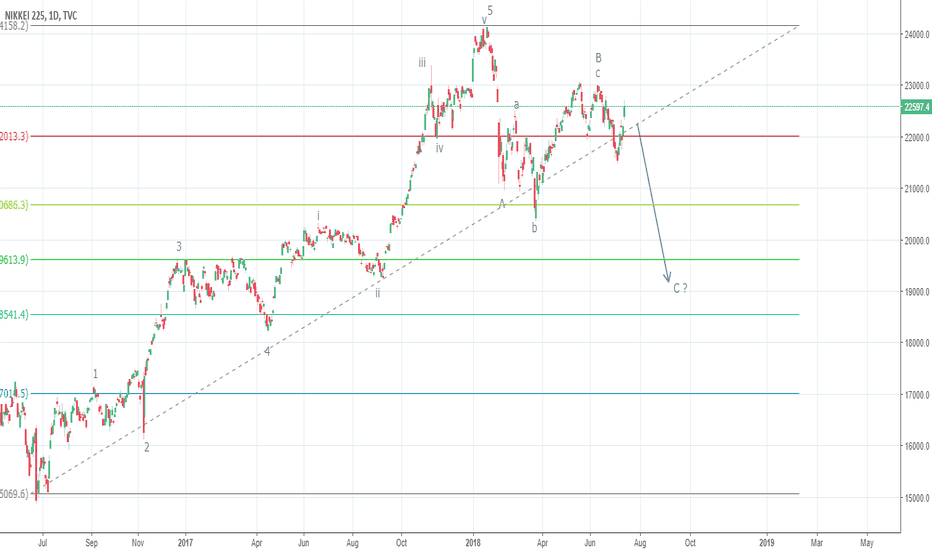Select the "C ?" wave projection label
Screen dimensions: 932x550
click(x=681, y=288)
